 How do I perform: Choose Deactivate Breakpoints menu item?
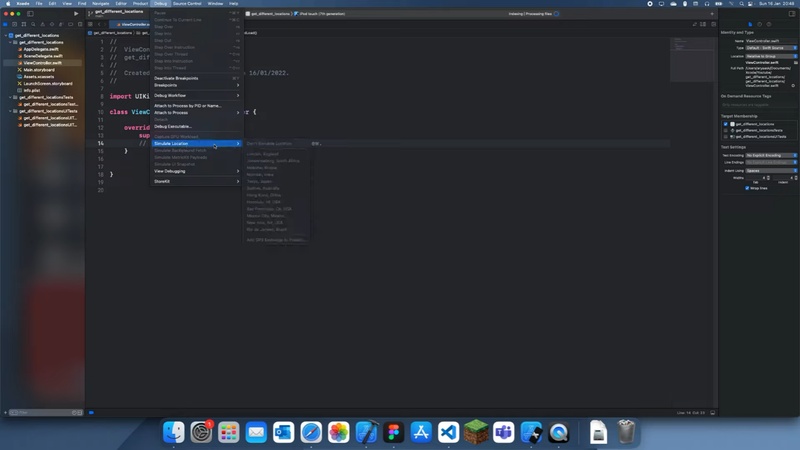pyautogui.click(x=196, y=78)
